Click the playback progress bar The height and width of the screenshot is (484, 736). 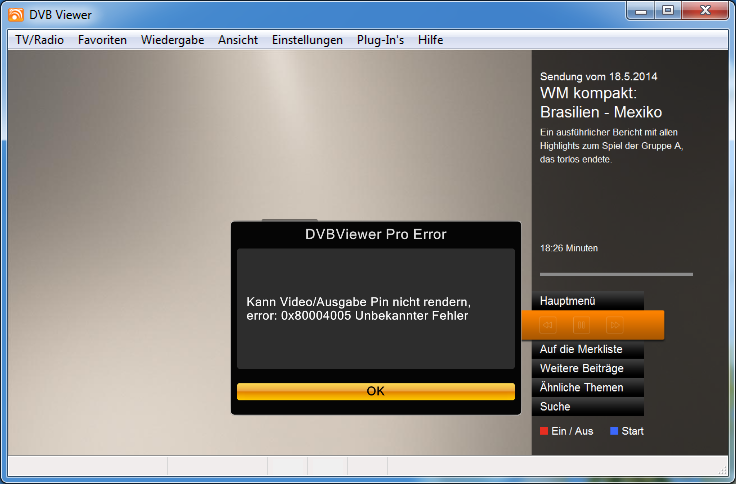616,274
